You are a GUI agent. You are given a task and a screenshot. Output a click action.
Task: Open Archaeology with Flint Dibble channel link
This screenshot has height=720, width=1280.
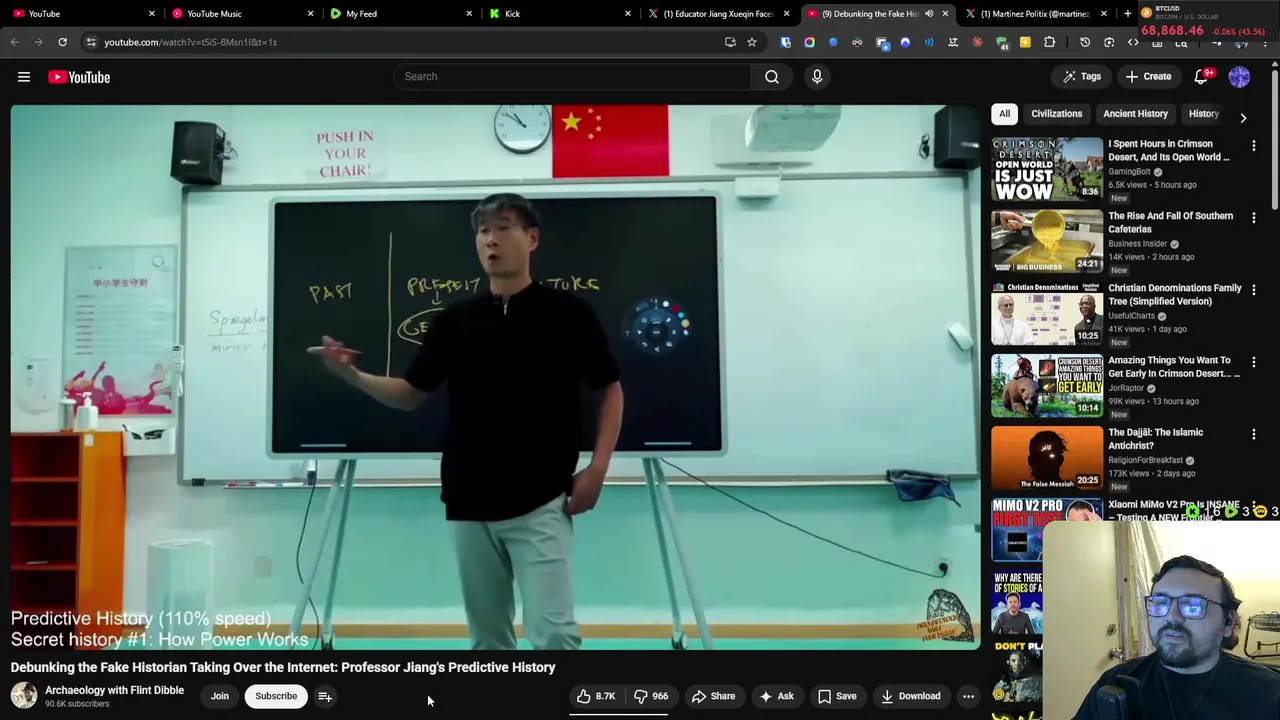[x=114, y=690]
